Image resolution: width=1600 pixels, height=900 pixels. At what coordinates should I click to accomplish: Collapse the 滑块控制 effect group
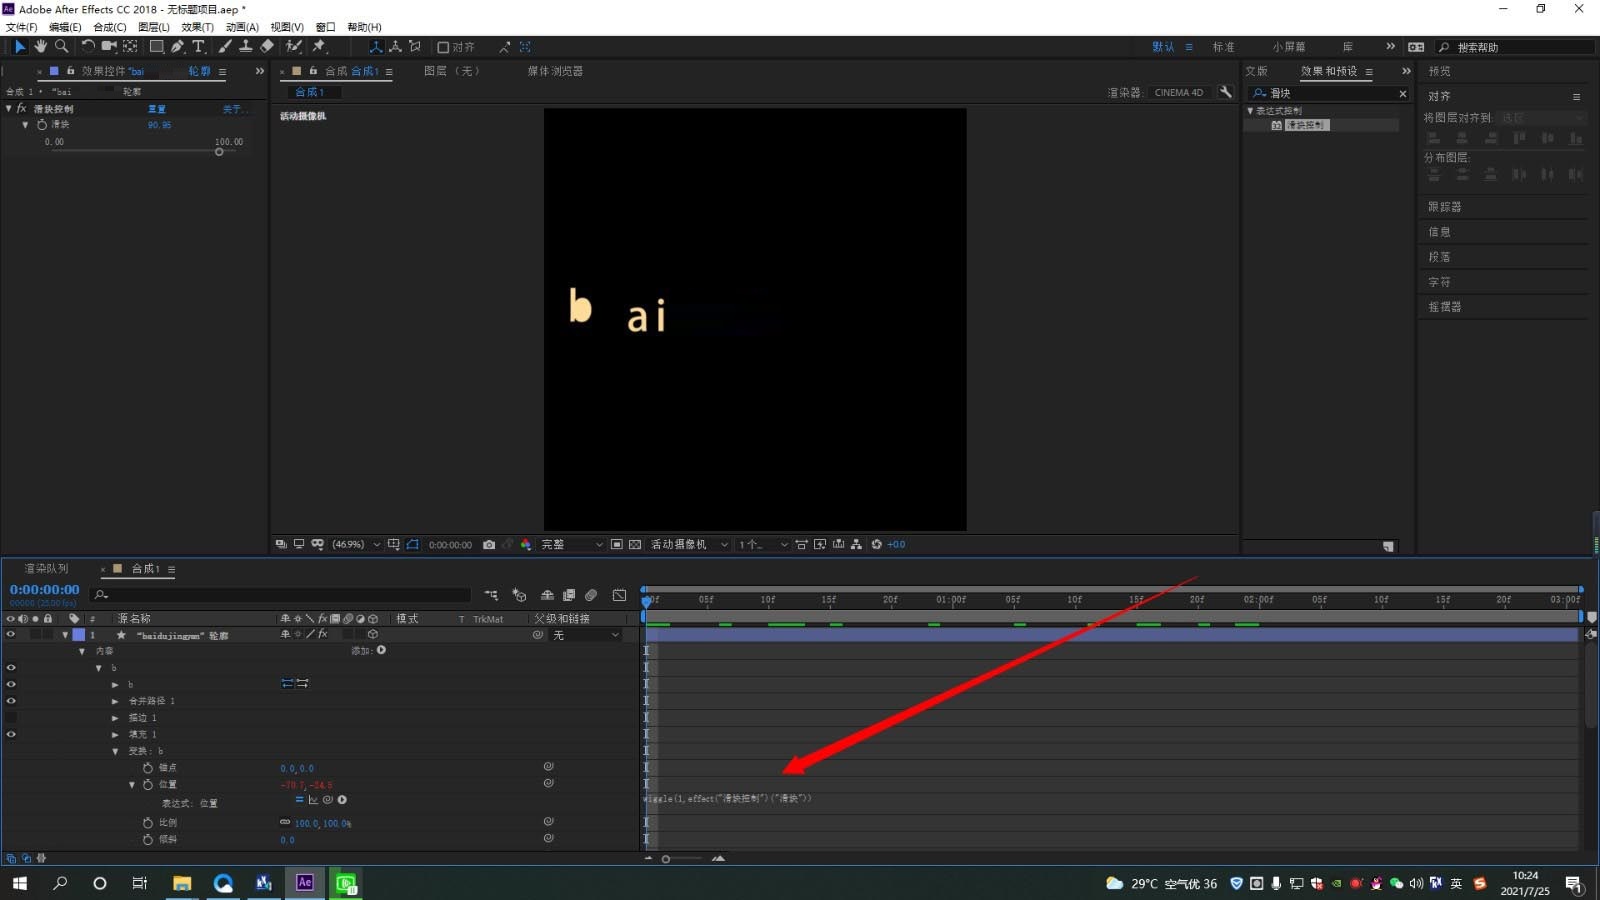coord(9,108)
